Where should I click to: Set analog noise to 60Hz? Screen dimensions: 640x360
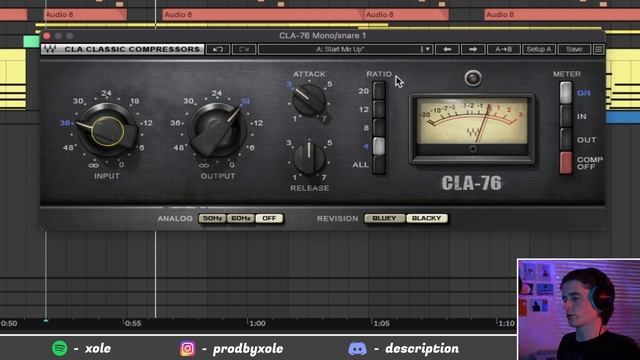241,218
